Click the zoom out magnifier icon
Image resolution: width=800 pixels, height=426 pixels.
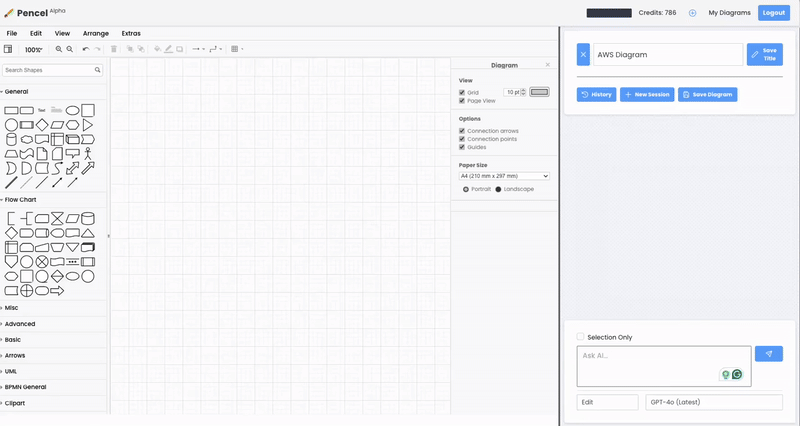click(x=69, y=49)
